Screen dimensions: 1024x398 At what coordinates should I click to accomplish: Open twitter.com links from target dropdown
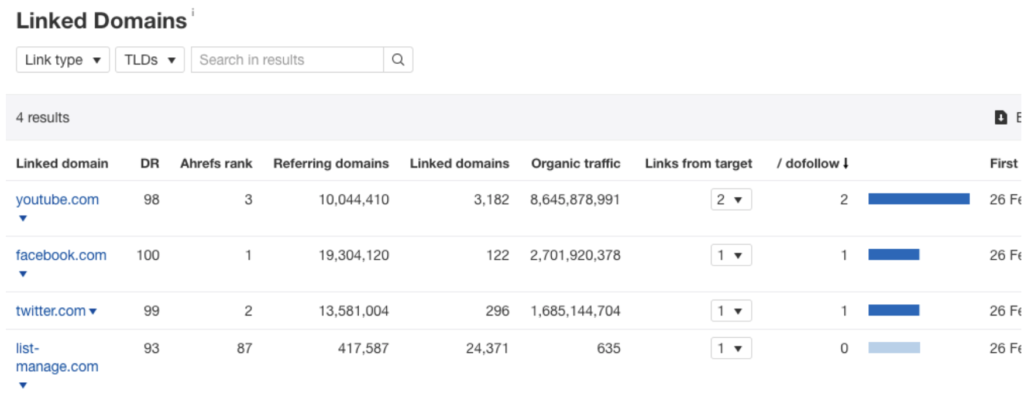pyautogui.click(x=731, y=310)
